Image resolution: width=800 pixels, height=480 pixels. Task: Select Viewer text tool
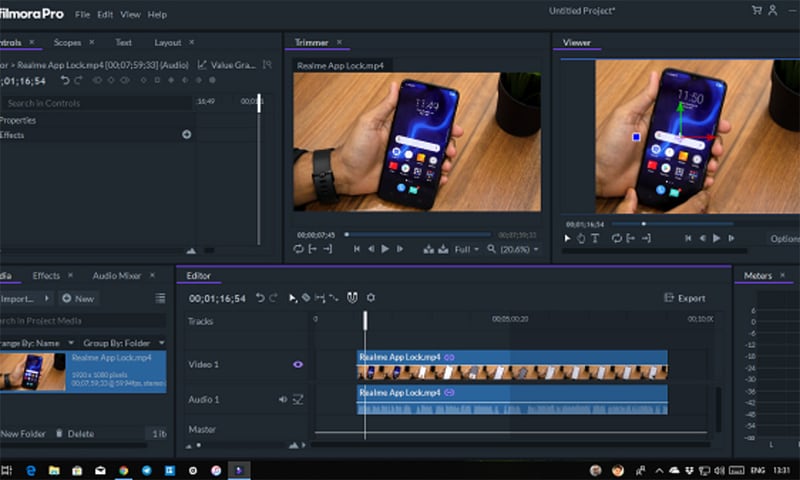[x=595, y=238]
